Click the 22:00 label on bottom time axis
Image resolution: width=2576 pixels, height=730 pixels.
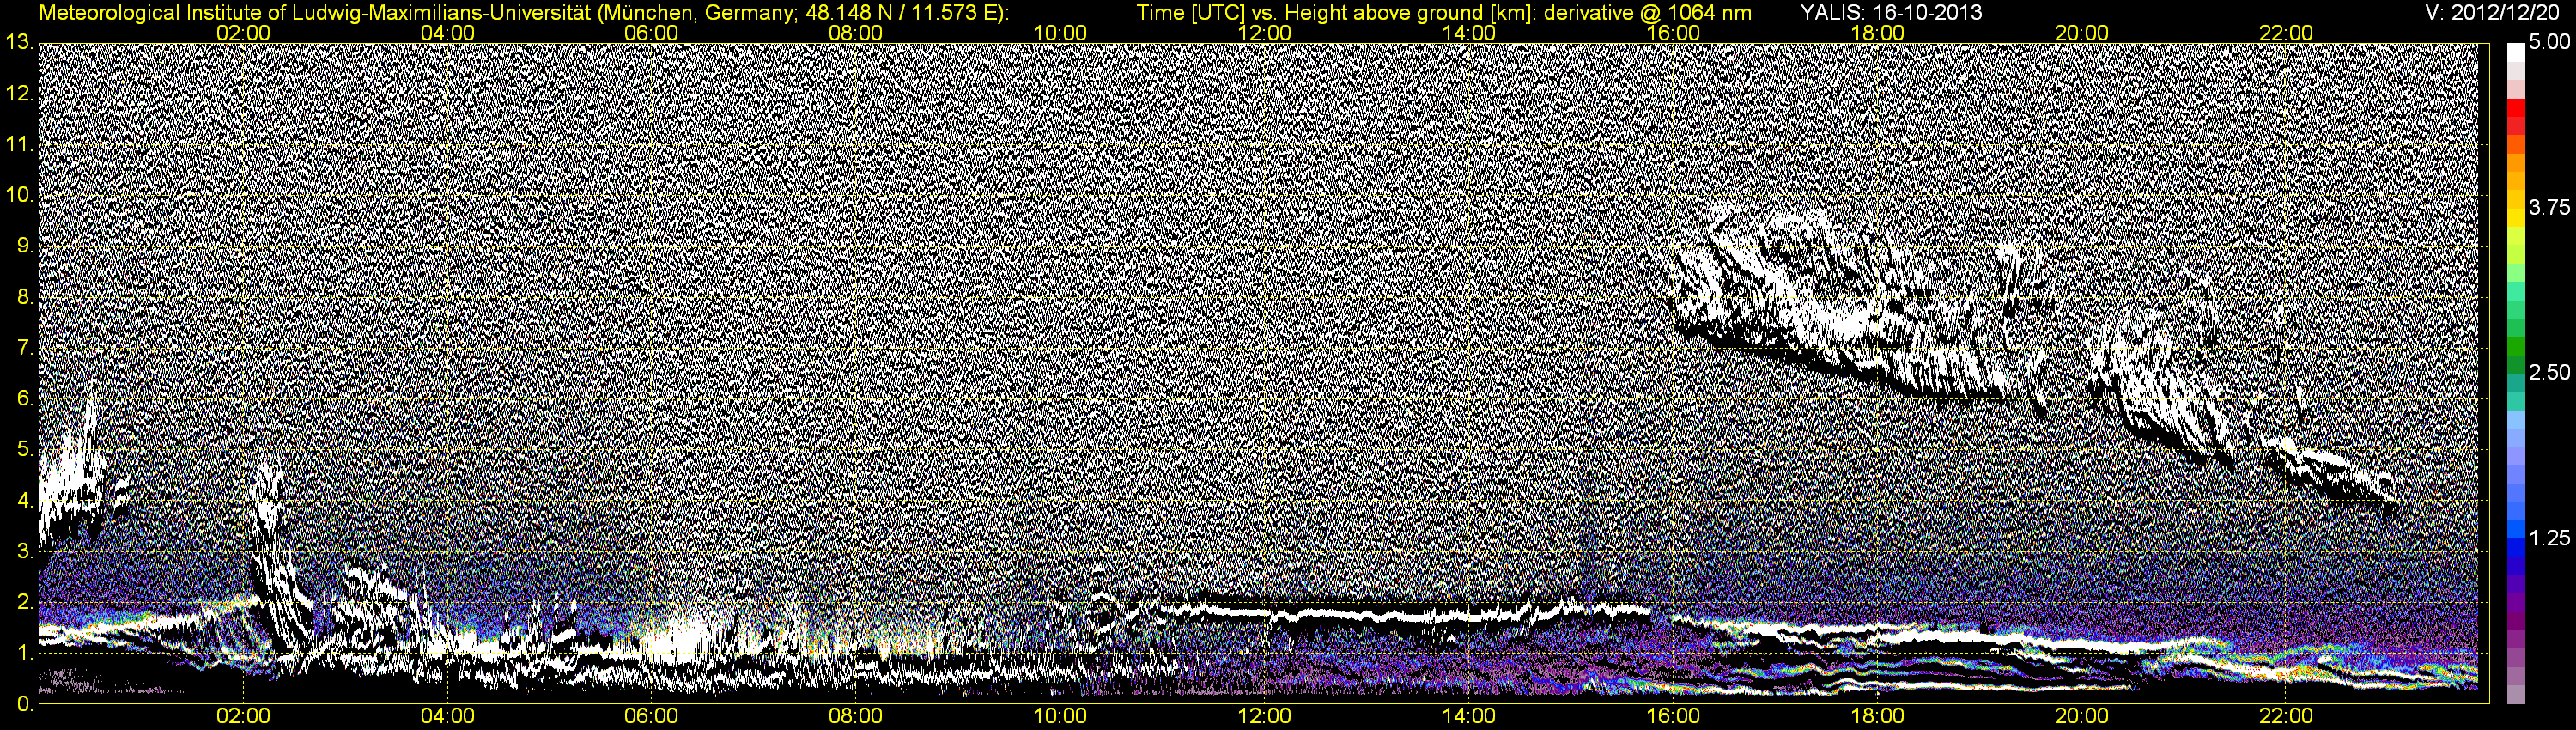[2286, 717]
